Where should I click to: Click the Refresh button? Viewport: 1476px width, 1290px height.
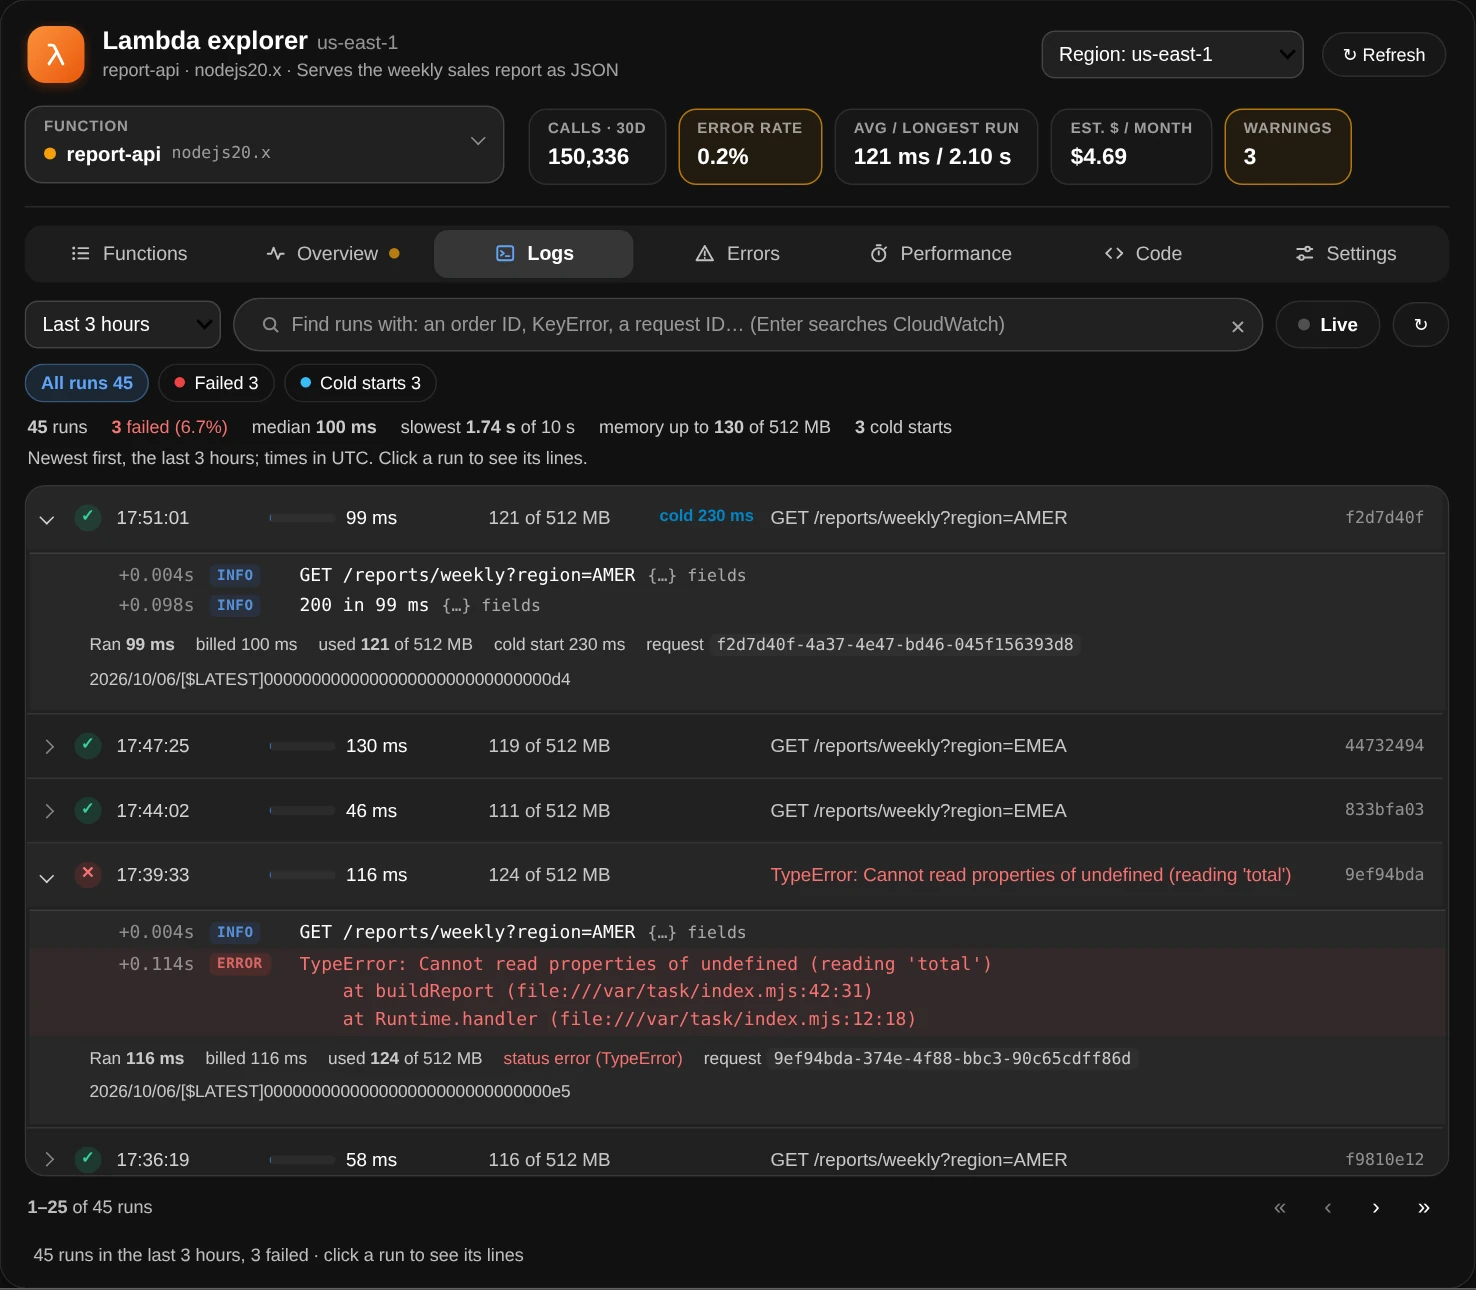click(1384, 55)
